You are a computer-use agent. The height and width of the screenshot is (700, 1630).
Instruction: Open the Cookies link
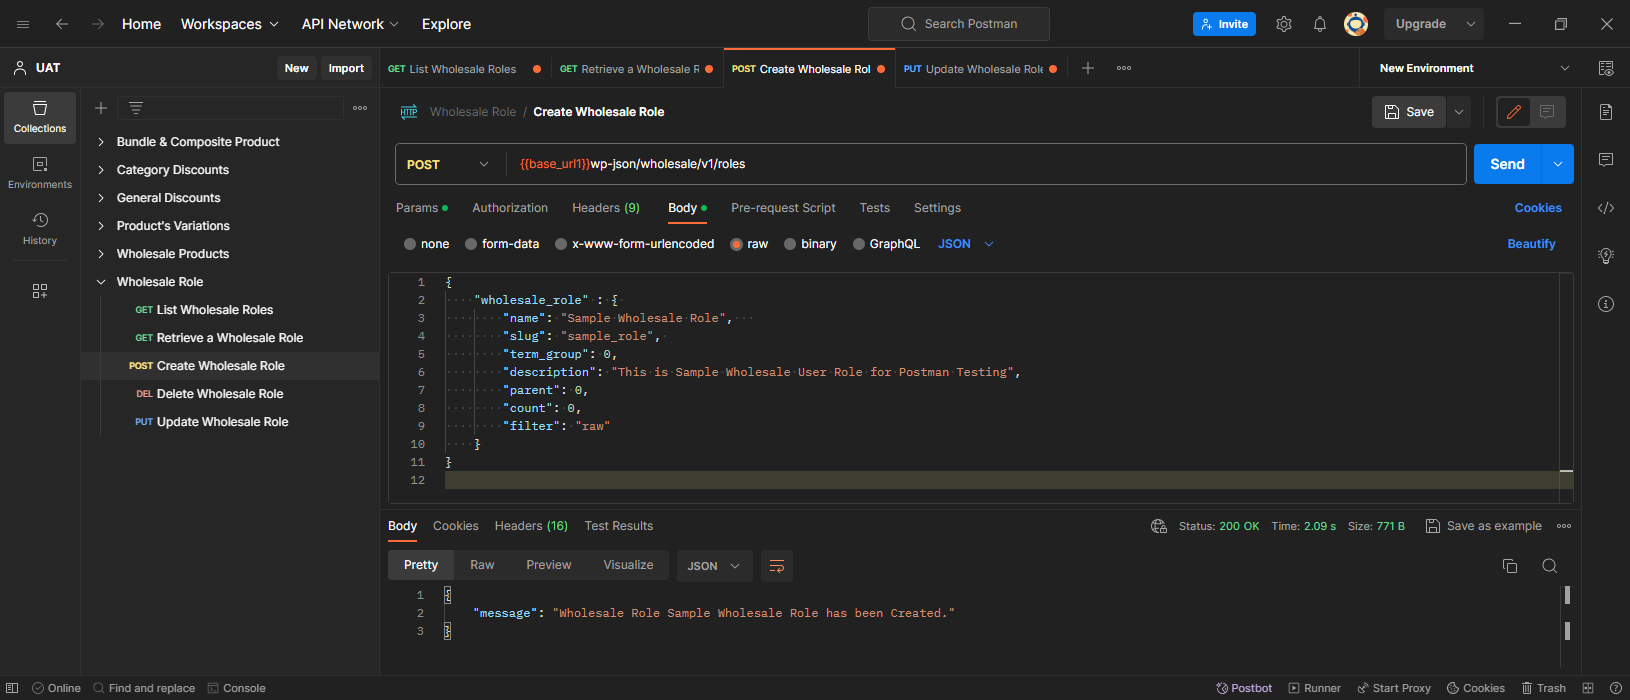[x=1538, y=208]
